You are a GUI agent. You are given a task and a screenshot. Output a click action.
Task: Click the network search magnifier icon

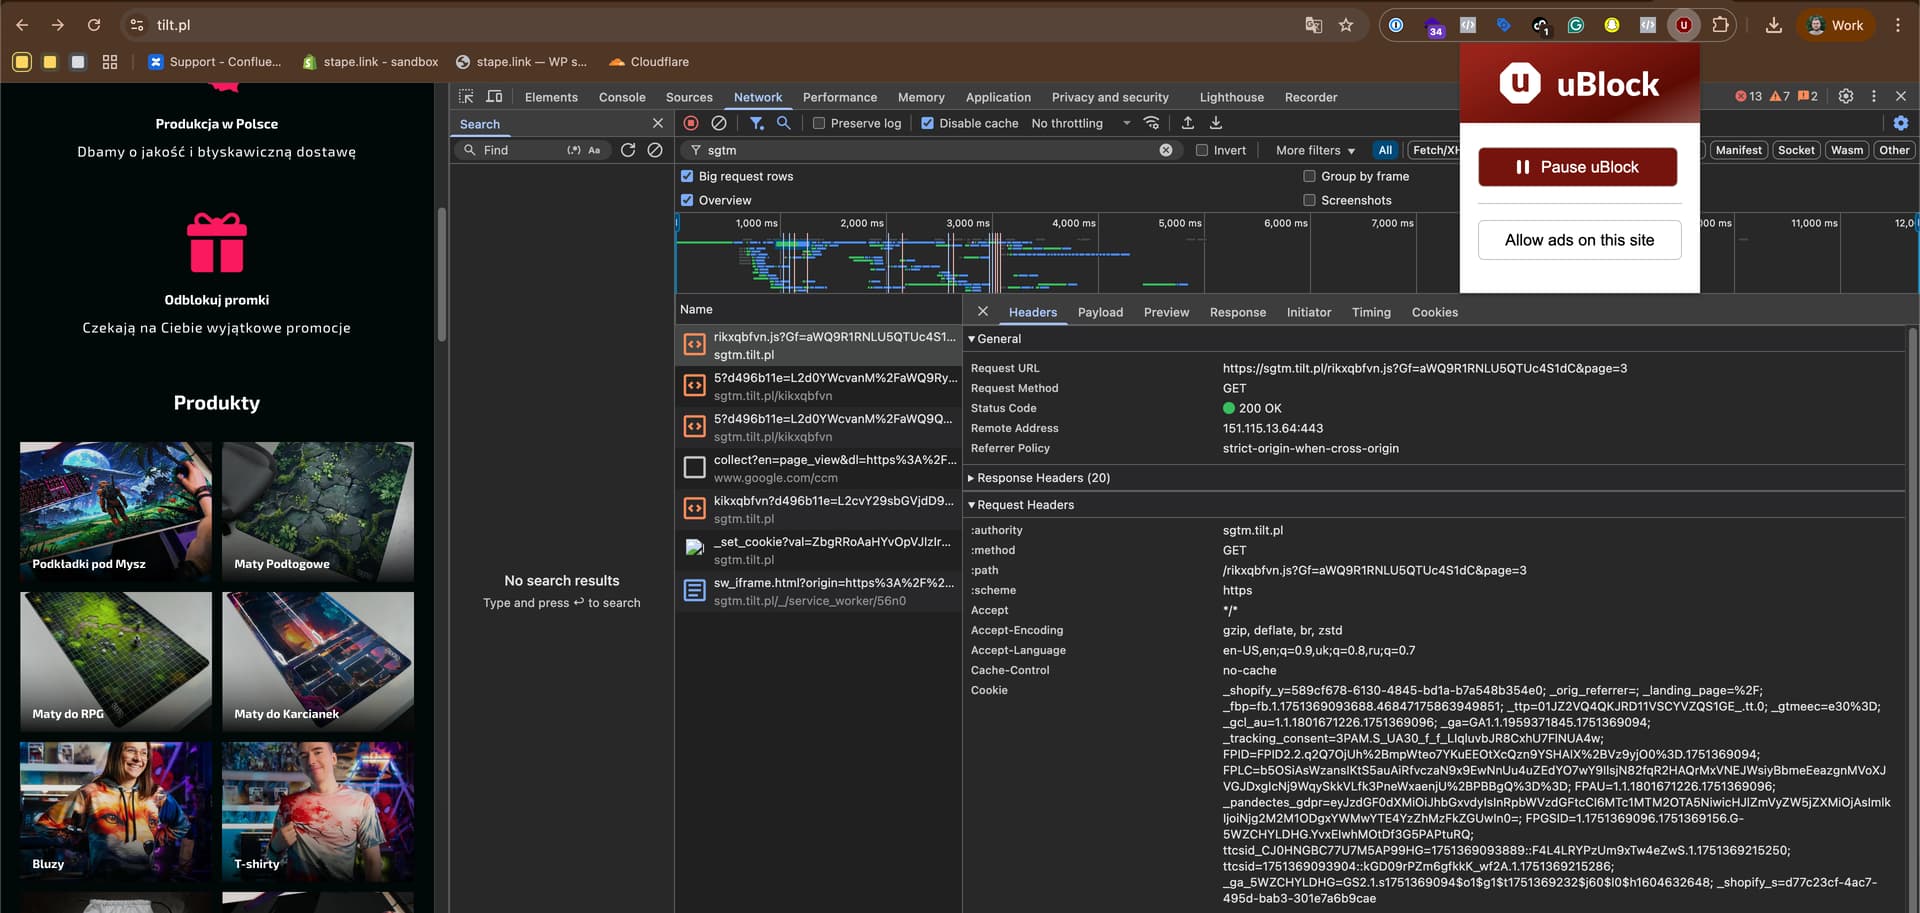coord(784,123)
